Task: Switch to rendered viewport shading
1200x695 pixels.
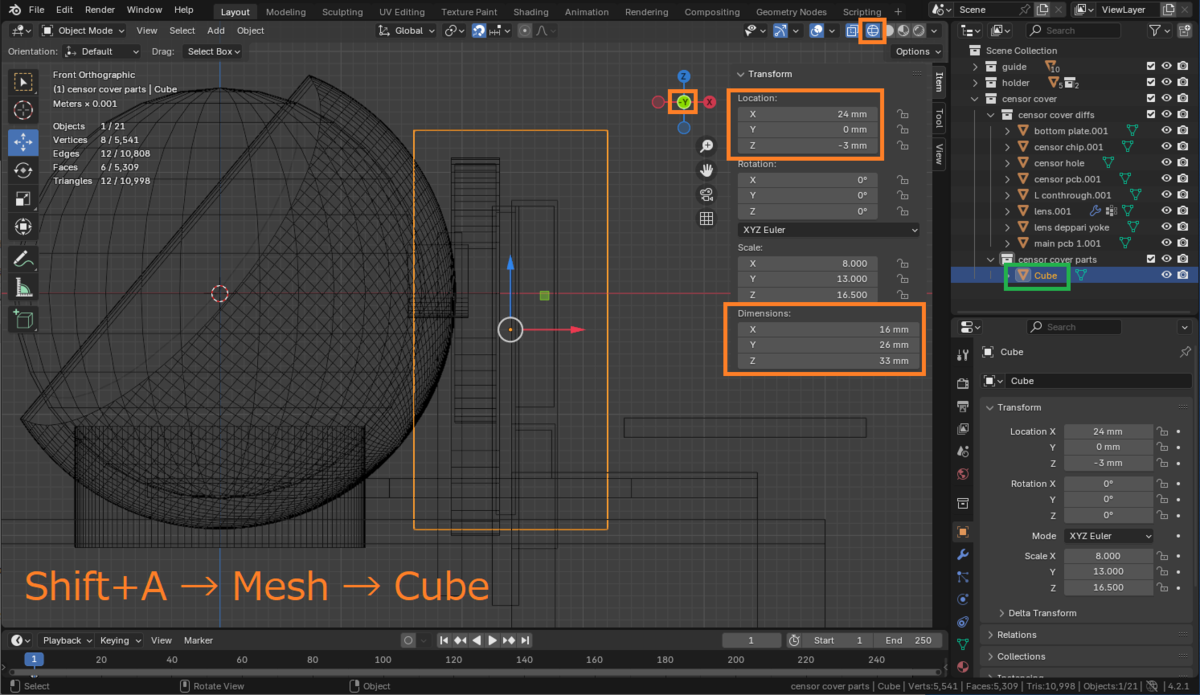Action: point(919,30)
